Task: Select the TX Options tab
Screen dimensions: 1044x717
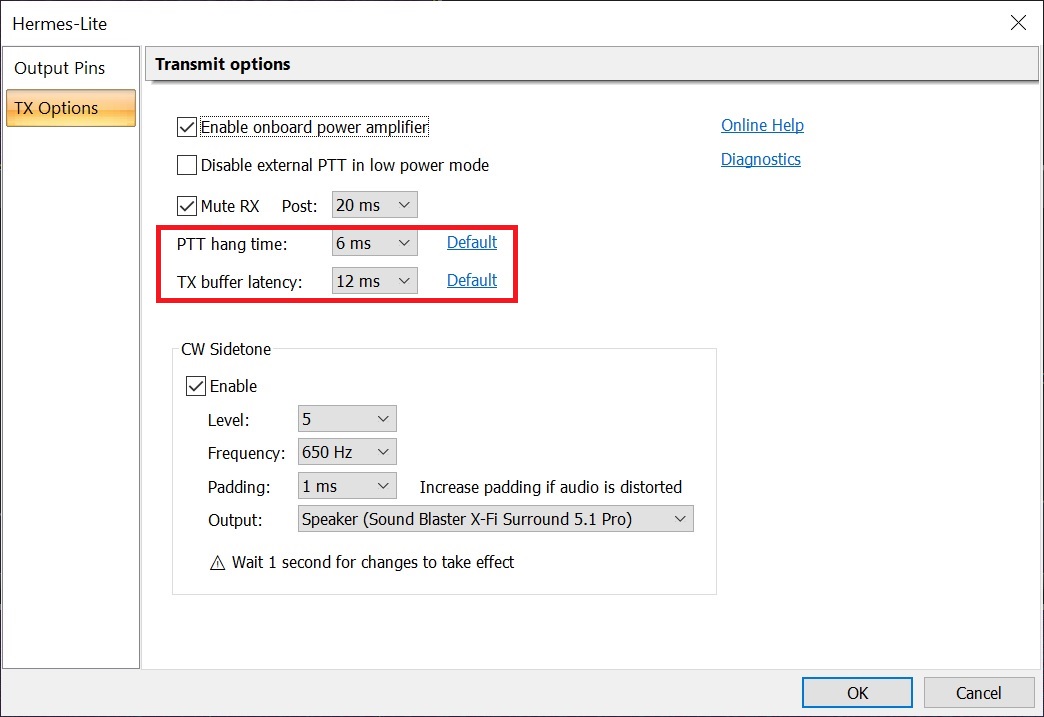Action: tap(70, 108)
